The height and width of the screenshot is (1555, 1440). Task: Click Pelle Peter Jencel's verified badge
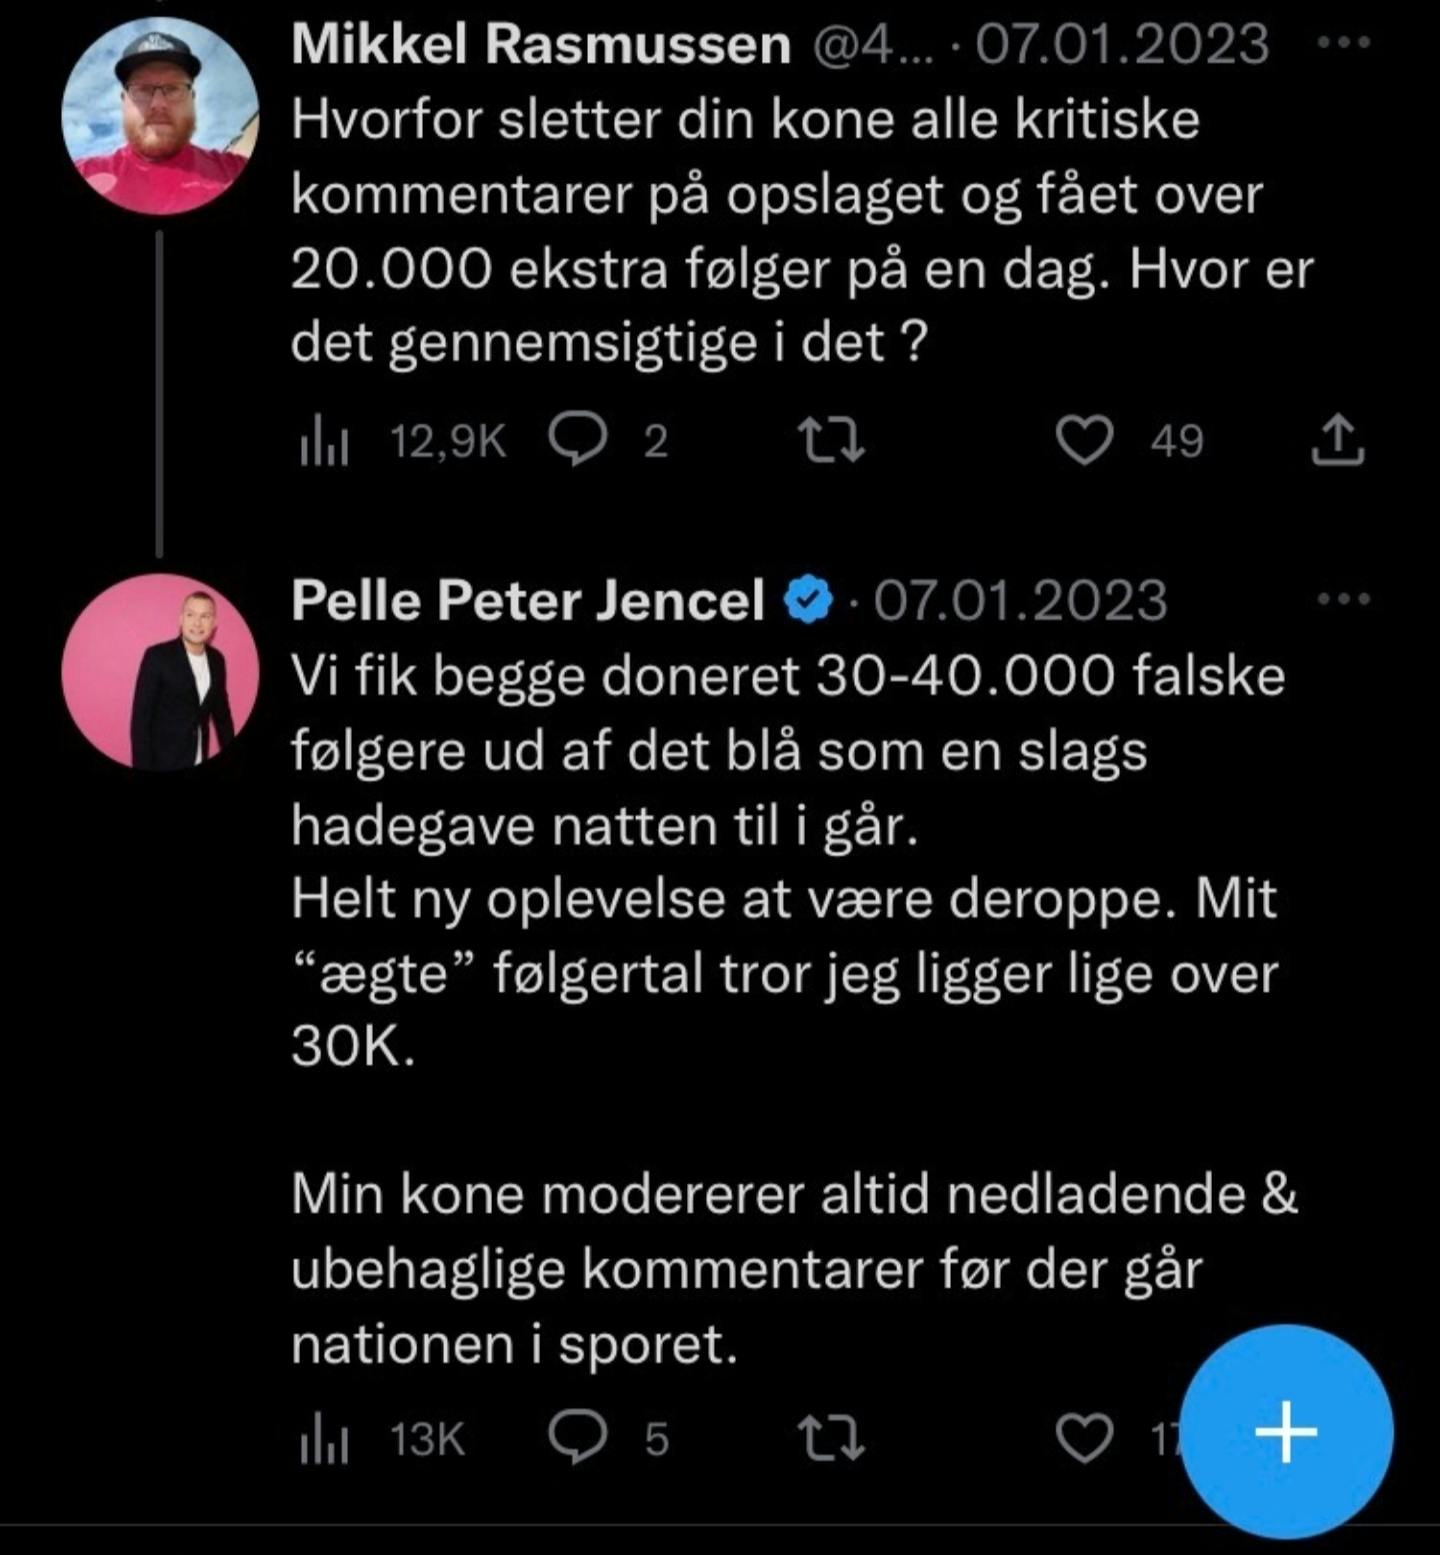(x=808, y=601)
